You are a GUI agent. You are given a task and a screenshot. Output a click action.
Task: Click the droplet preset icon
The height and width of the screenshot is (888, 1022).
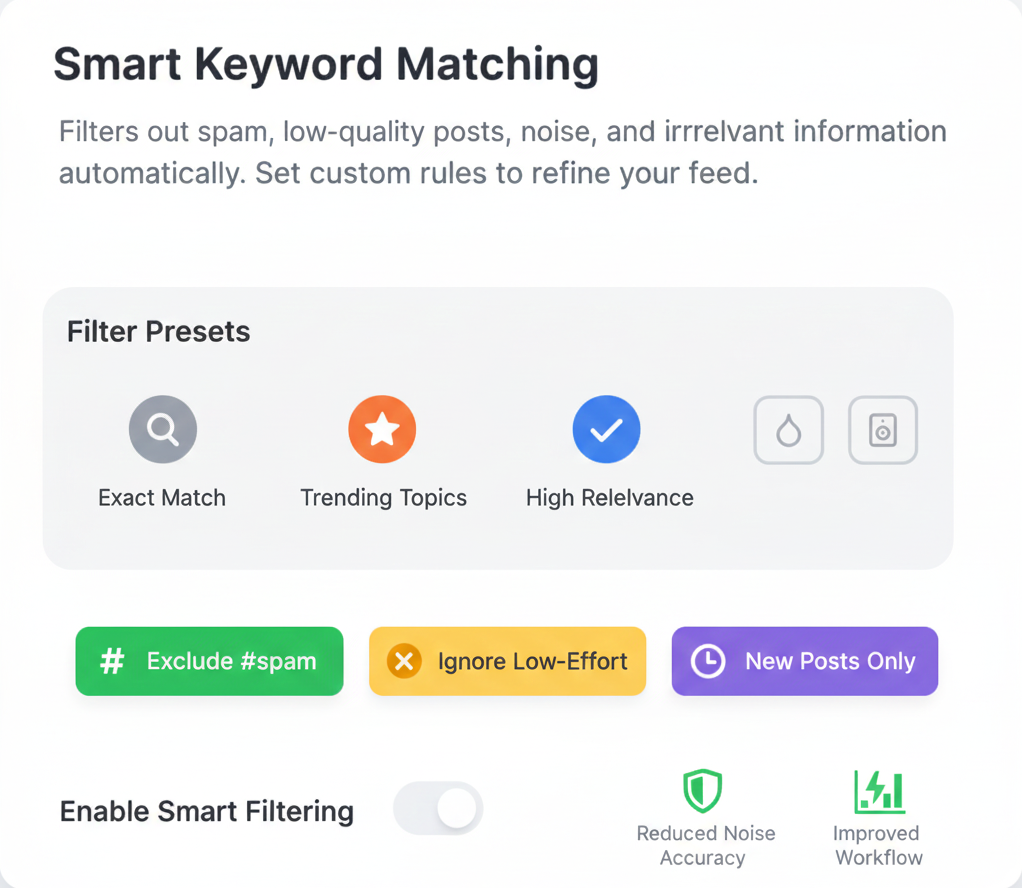tap(788, 428)
